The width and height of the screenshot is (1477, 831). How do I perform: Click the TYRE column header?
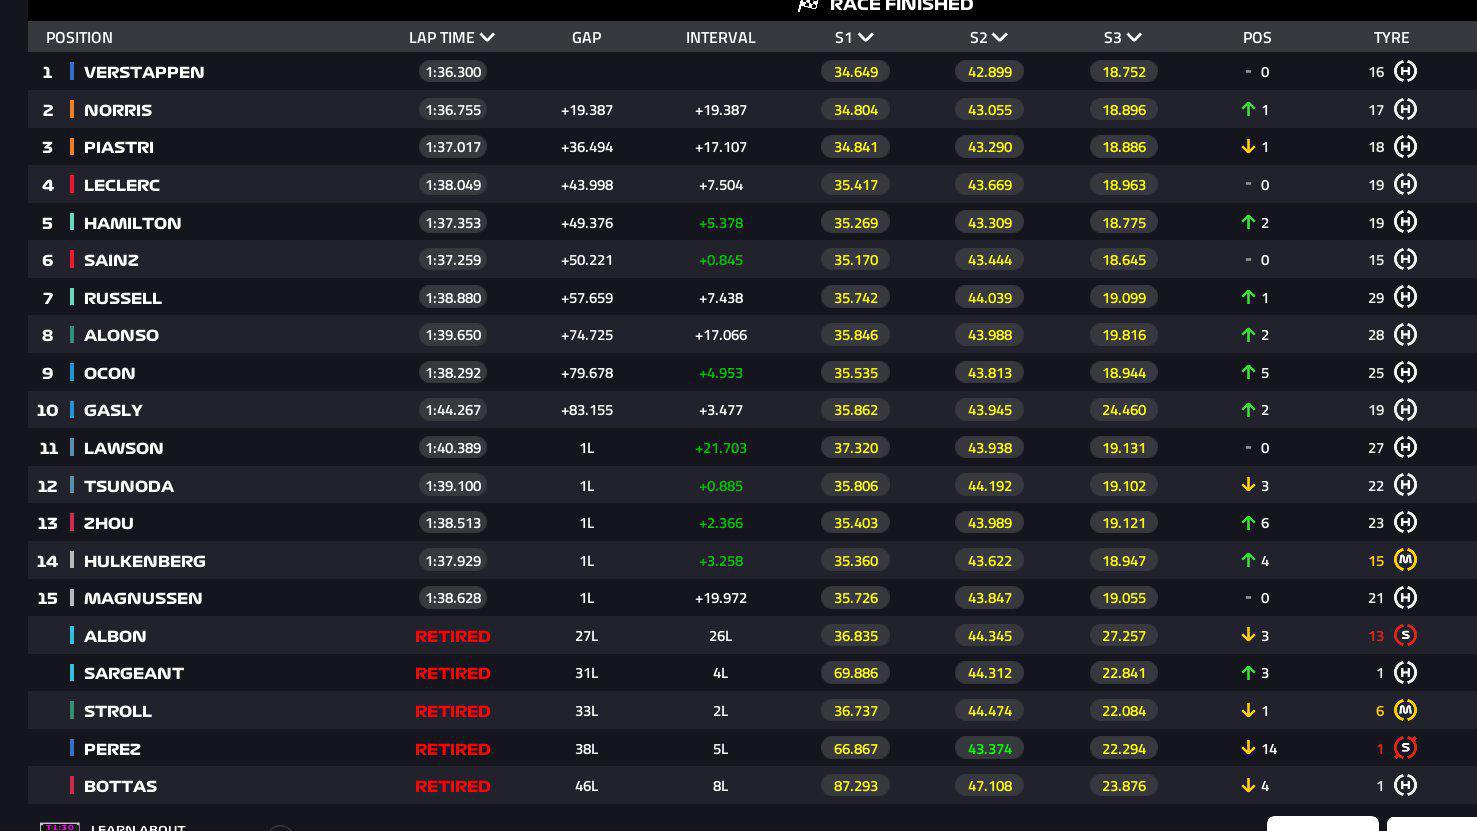(1391, 38)
